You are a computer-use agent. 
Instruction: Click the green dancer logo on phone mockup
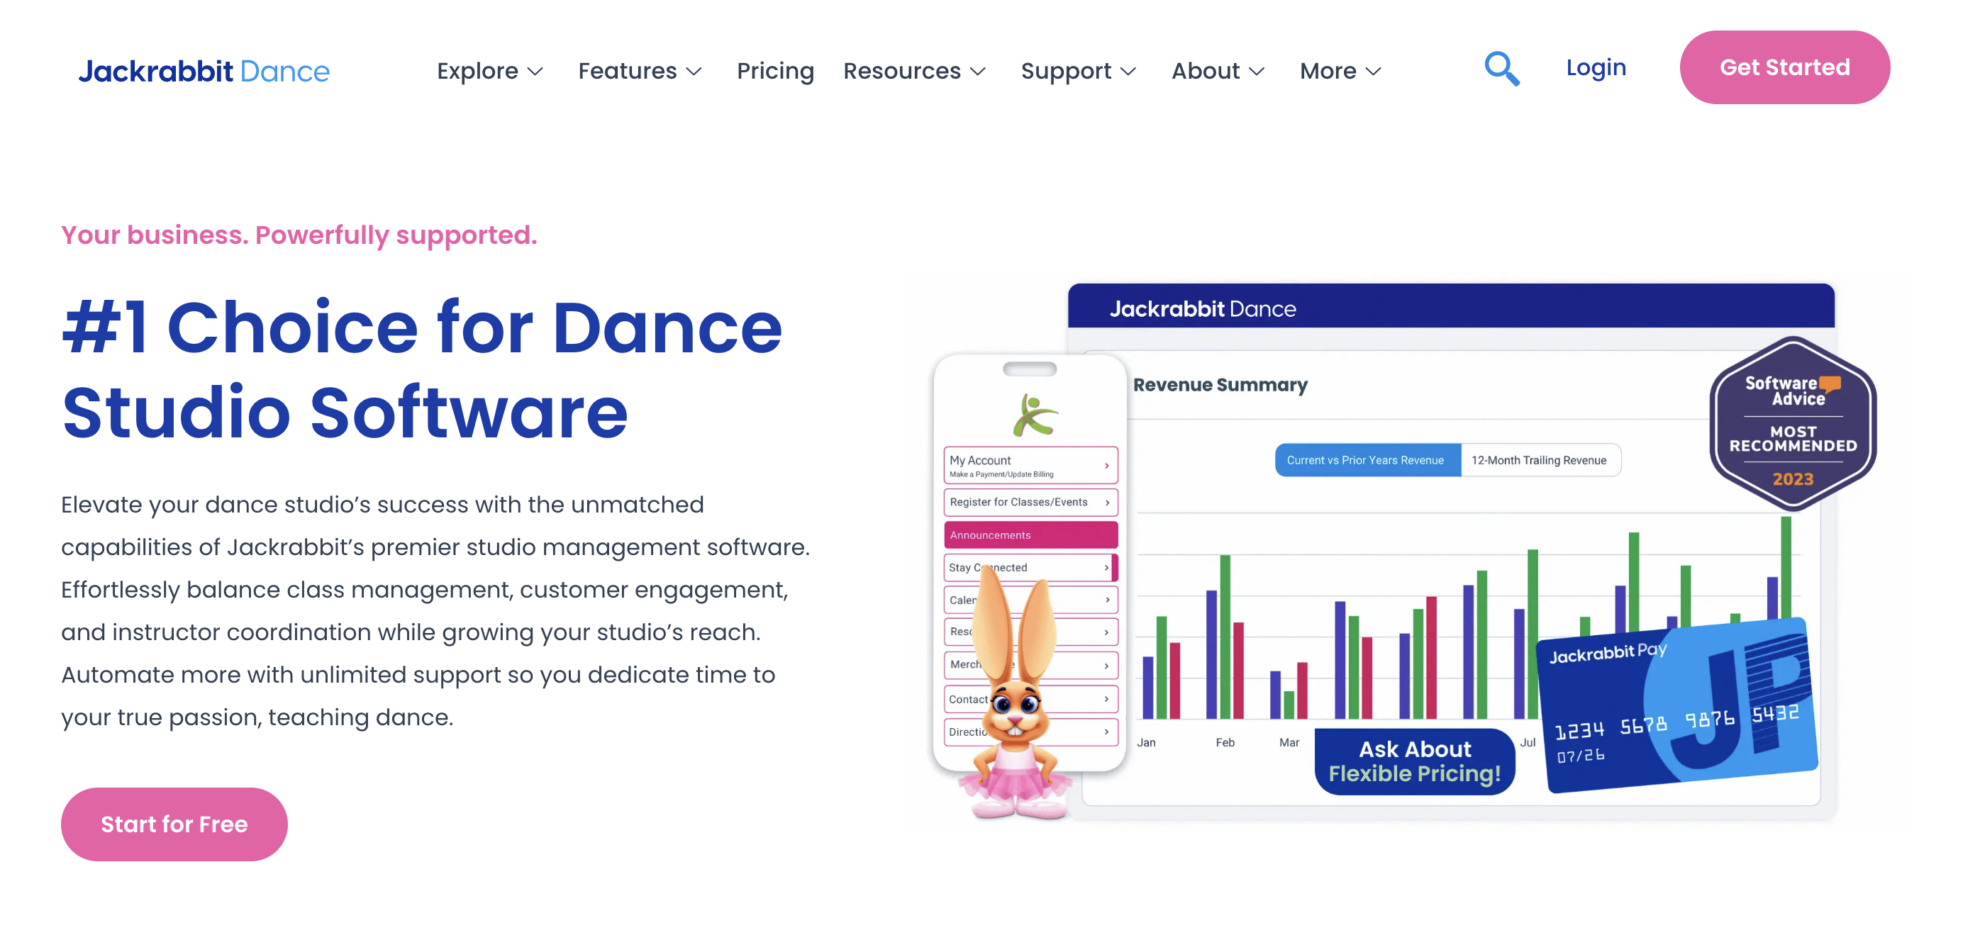pos(1034,415)
